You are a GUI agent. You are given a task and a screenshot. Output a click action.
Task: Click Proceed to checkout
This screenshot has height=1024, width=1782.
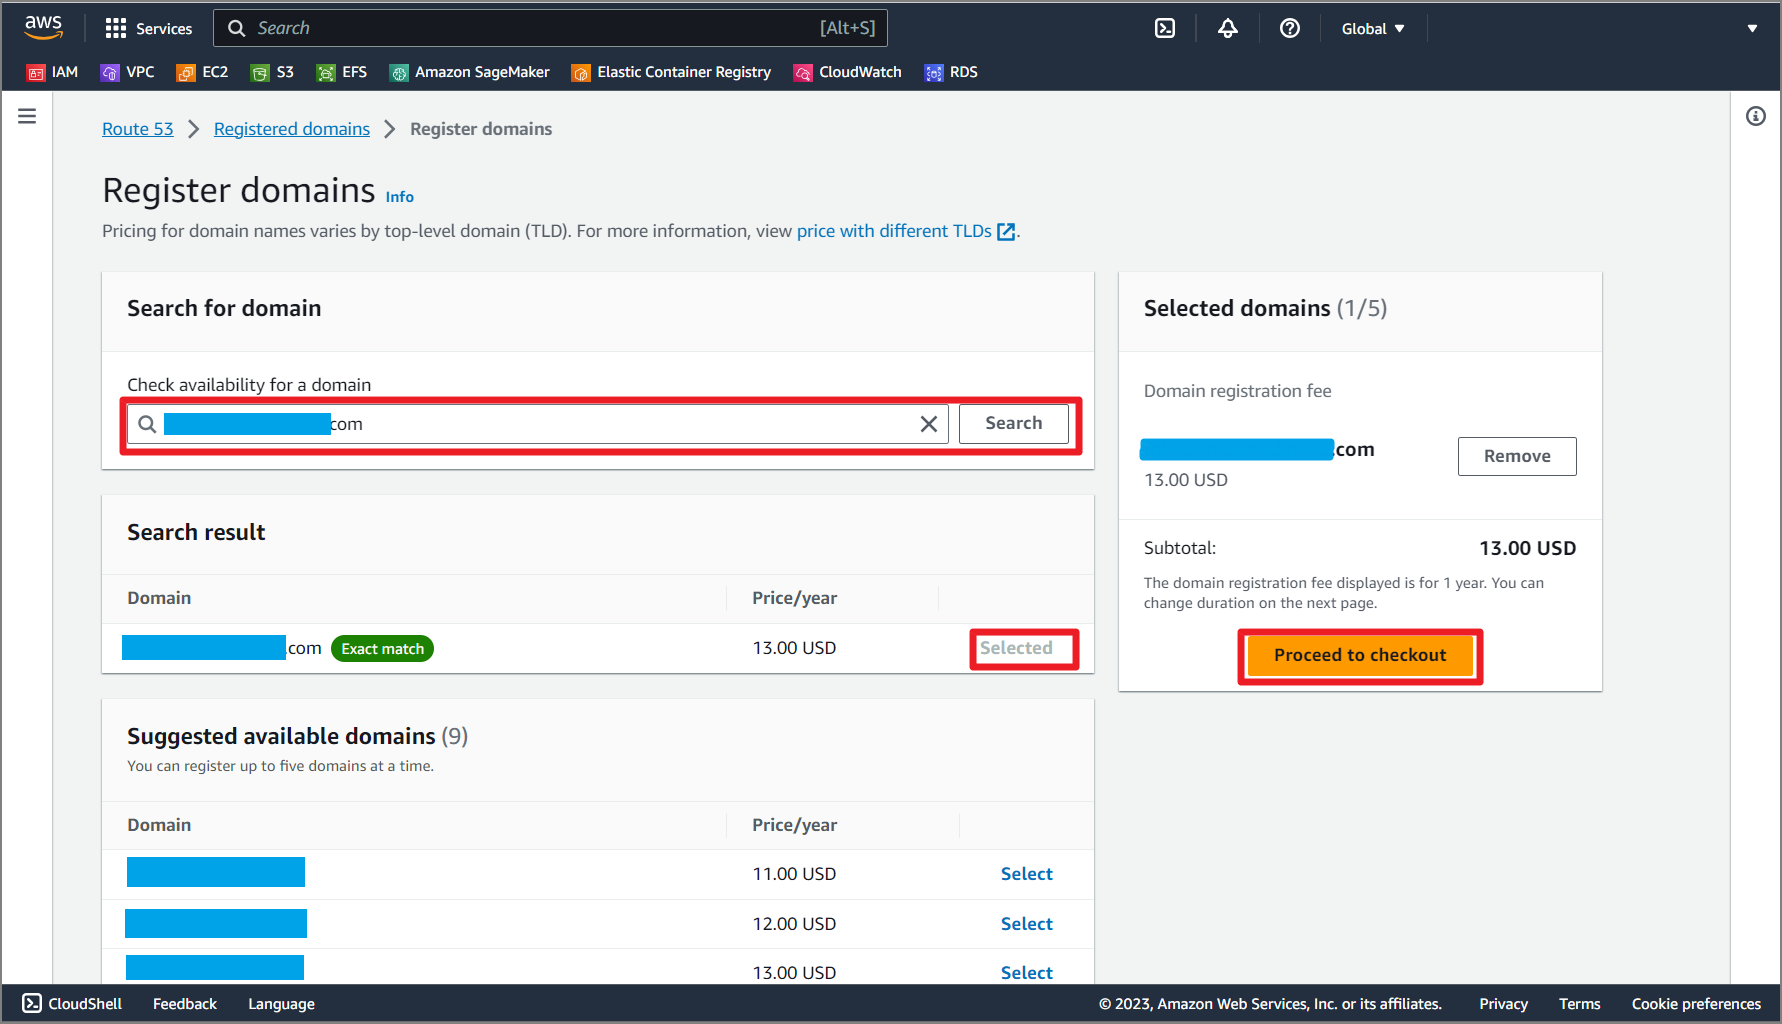click(x=1360, y=655)
